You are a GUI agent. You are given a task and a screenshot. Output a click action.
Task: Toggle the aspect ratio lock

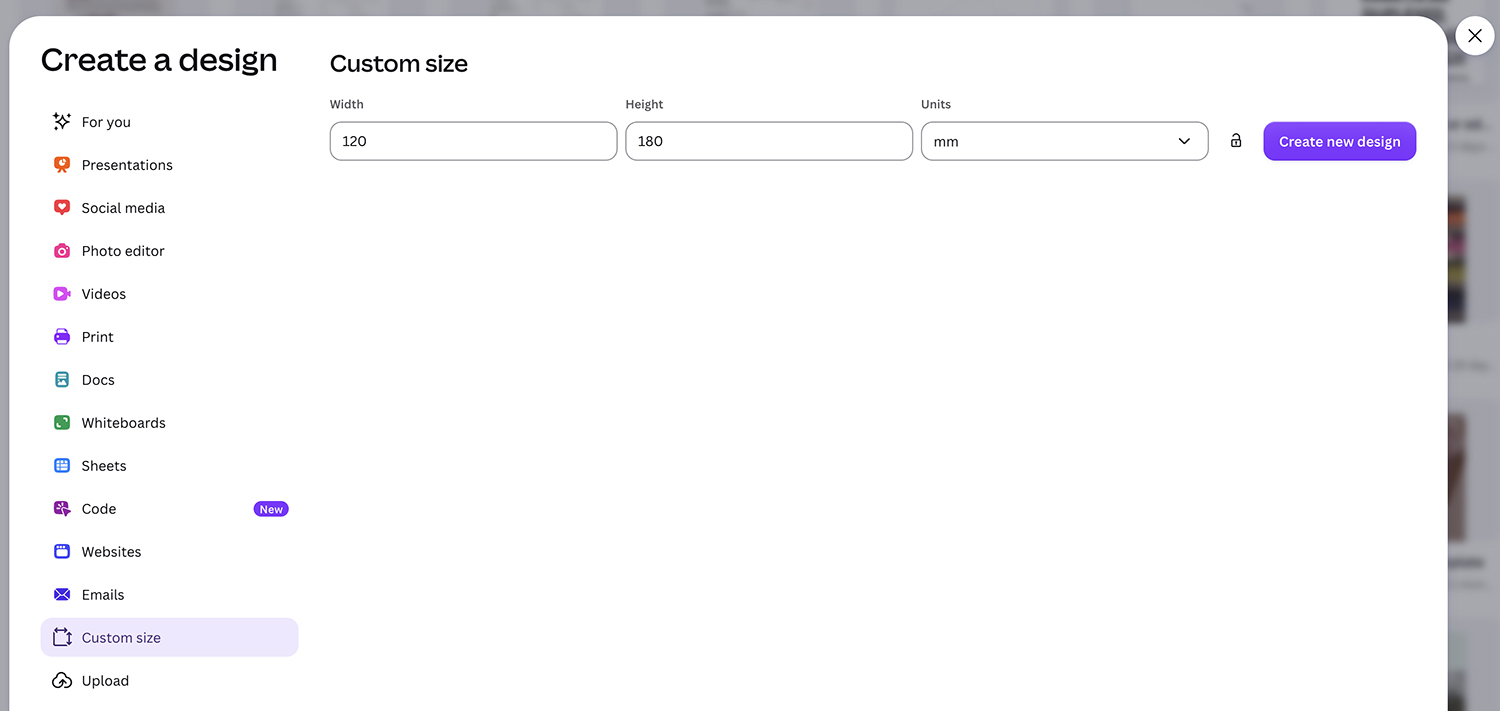(1236, 141)
